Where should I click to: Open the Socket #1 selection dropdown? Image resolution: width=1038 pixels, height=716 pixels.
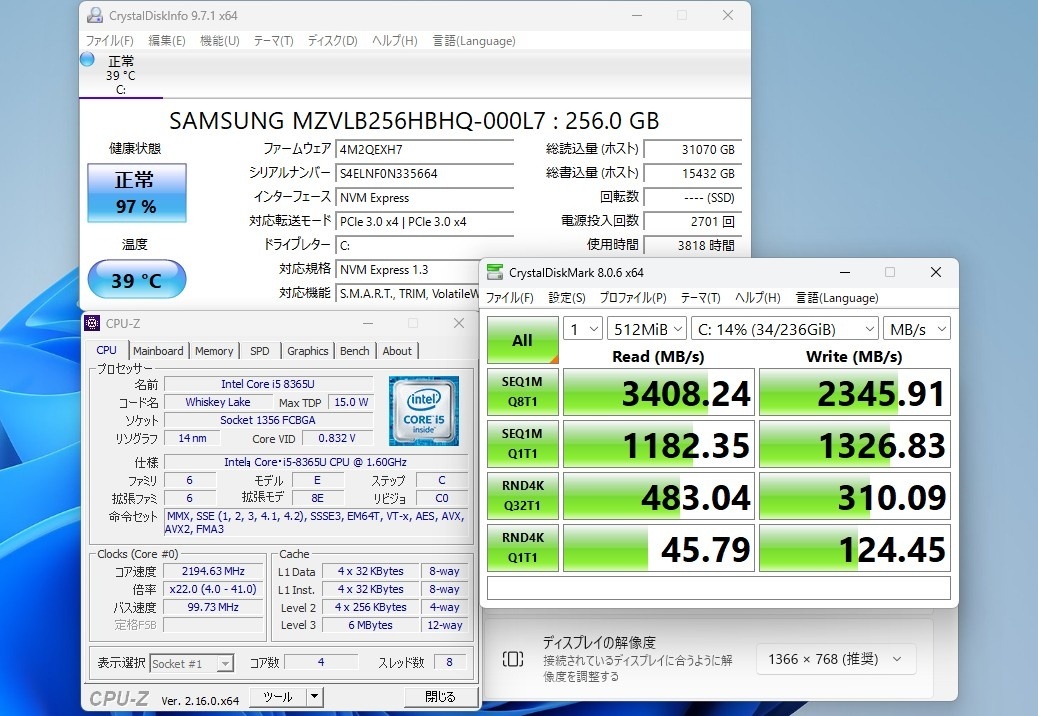[192, 663]
